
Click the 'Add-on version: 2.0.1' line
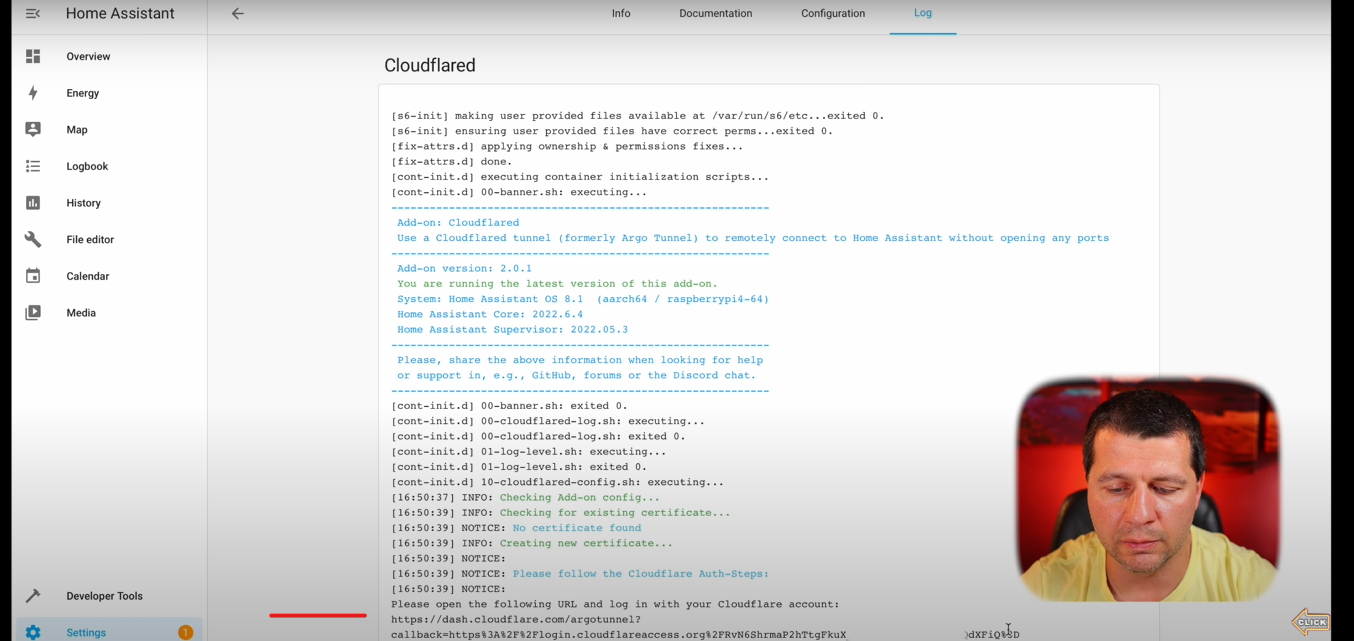(464, 269)
